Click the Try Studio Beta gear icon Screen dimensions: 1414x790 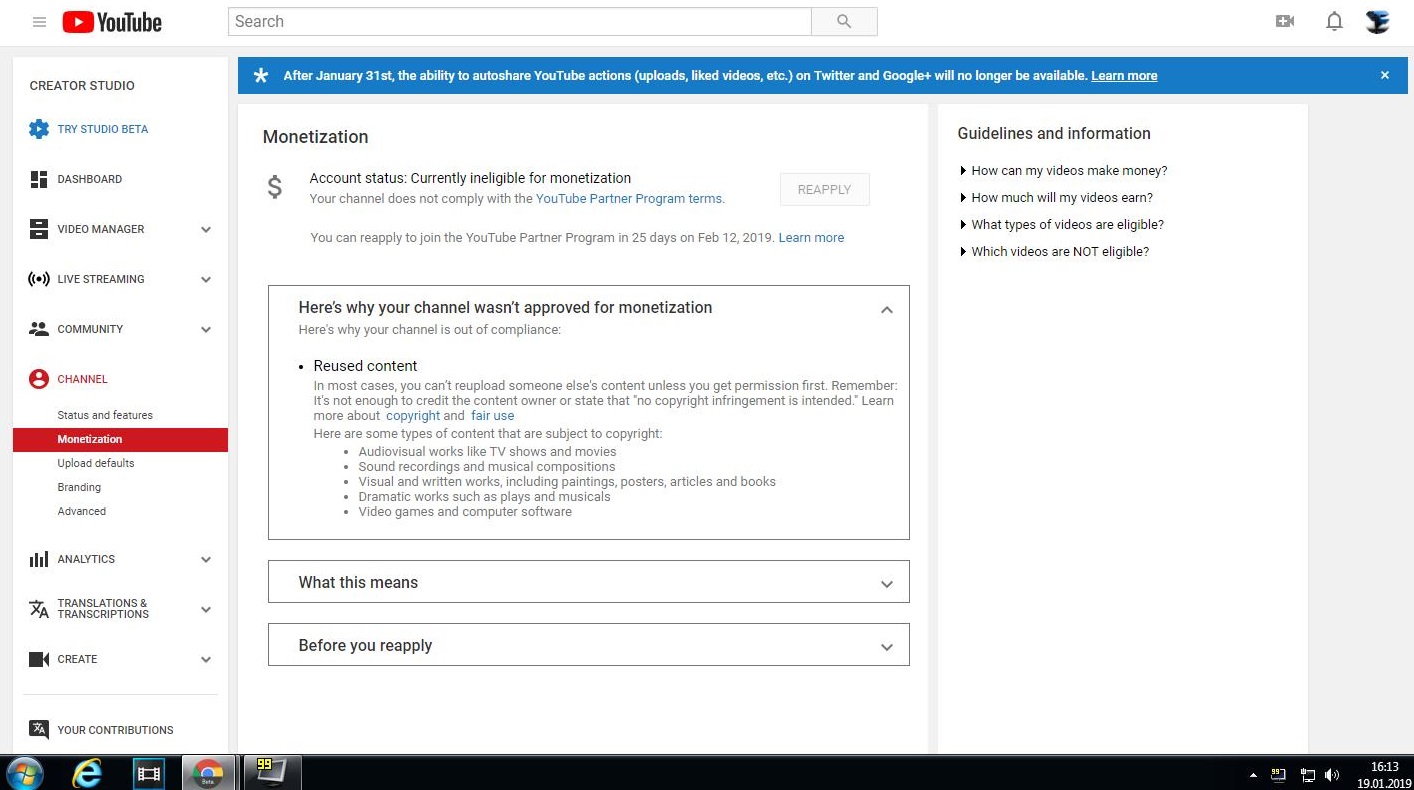coord(39,129)
